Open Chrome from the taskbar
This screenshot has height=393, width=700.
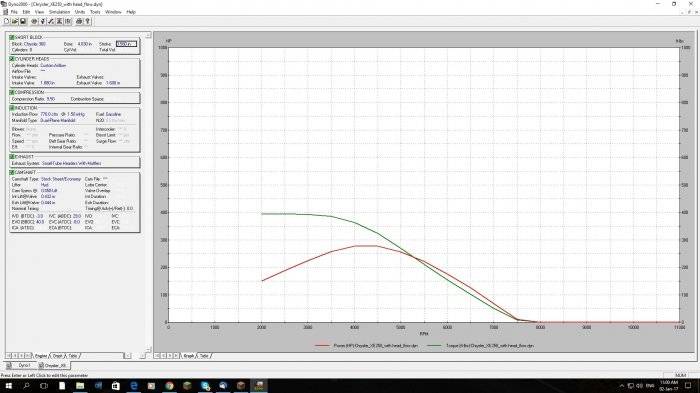pyautogui.click(x=169, y=385)
